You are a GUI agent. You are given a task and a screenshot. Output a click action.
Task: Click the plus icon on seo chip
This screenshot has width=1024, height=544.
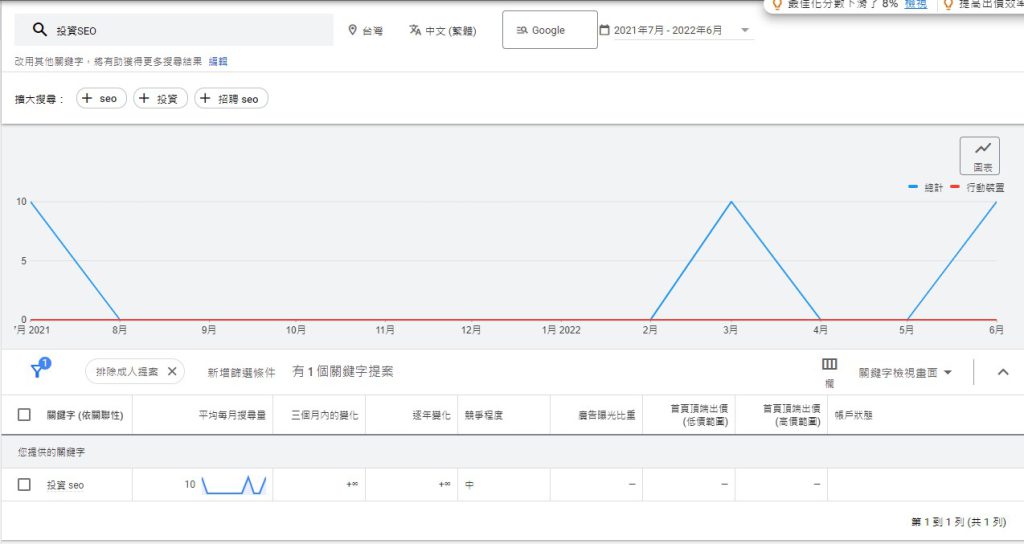[87, 99]
